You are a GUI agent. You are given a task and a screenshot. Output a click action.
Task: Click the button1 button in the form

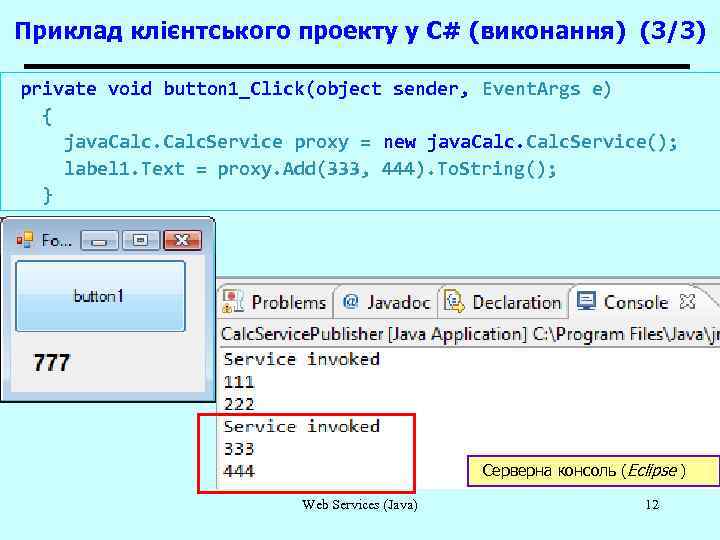(101, 296)
